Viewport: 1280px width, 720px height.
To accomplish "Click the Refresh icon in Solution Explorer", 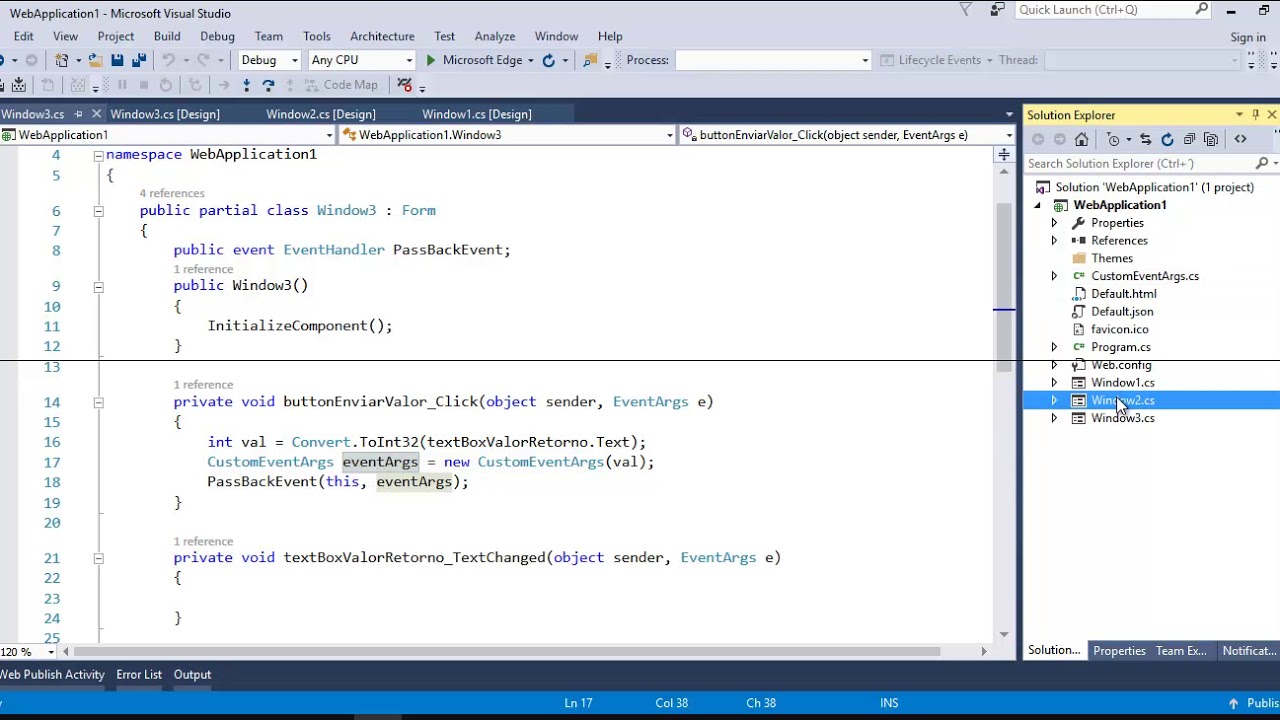I will (1167, 139).
